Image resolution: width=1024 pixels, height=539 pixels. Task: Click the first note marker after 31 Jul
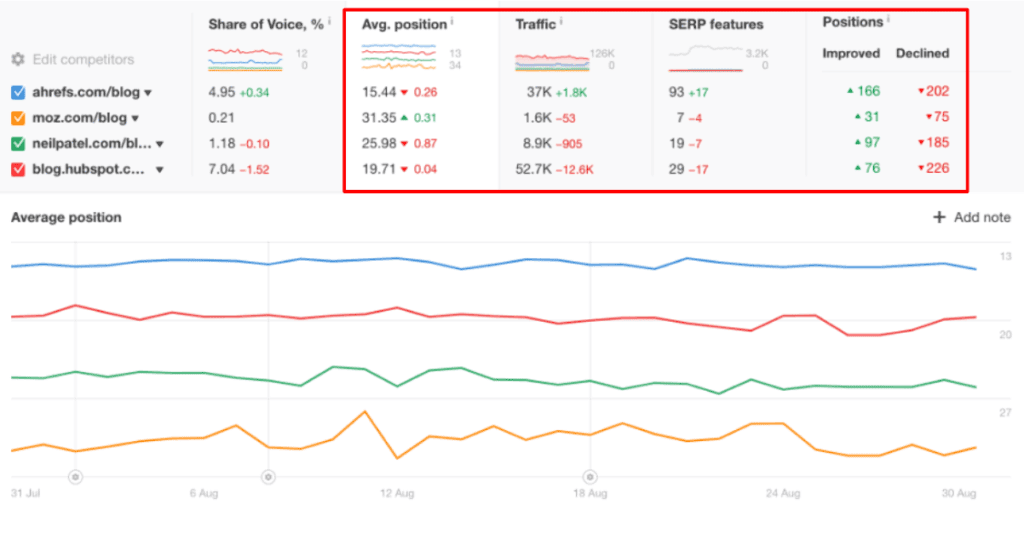coord(75,476)
